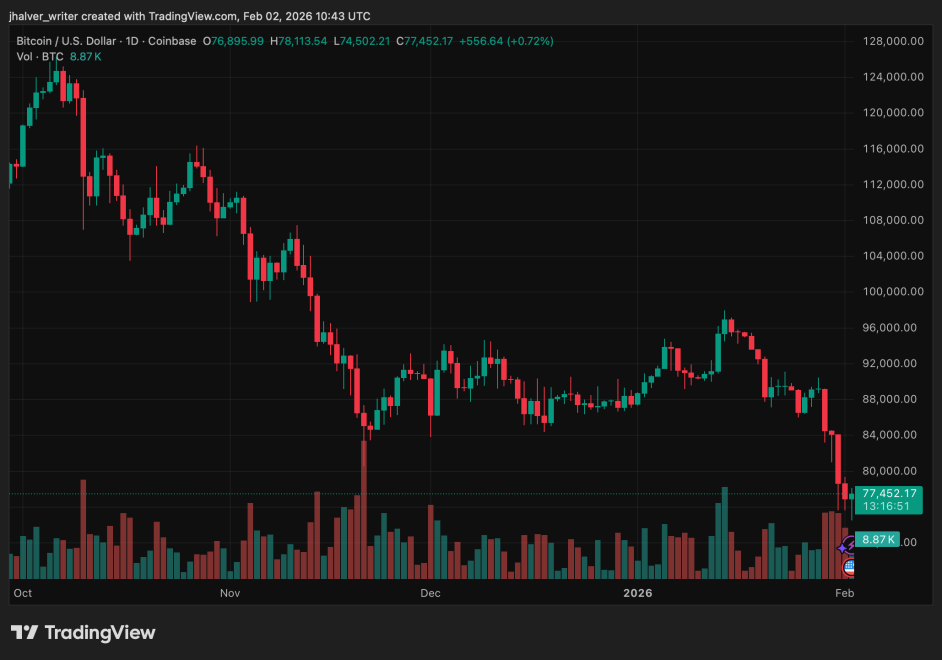
Task: Click the Oct label on the time axis
Action: (22, 593)
